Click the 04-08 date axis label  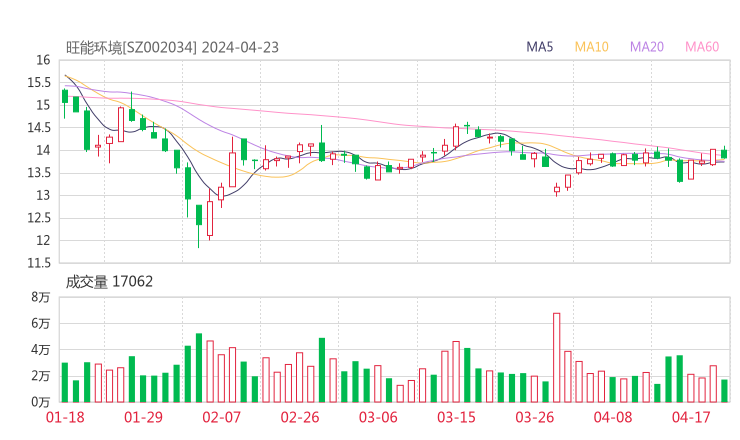point(613,417)
